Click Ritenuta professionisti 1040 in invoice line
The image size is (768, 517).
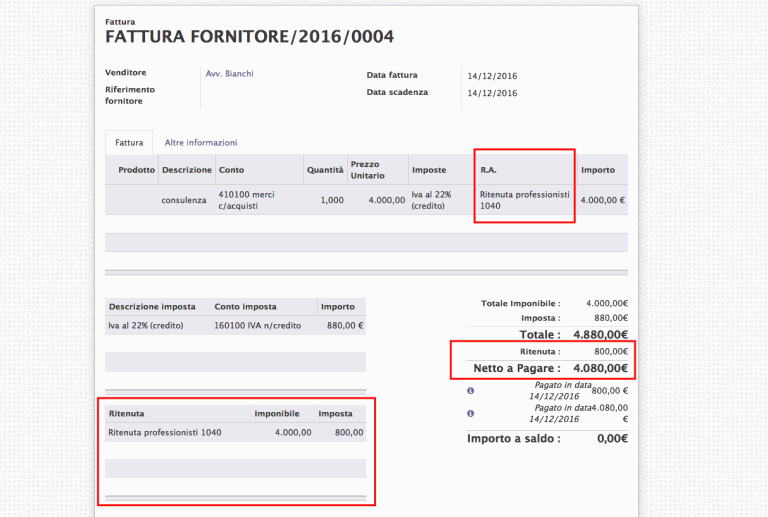pos(525,200)
